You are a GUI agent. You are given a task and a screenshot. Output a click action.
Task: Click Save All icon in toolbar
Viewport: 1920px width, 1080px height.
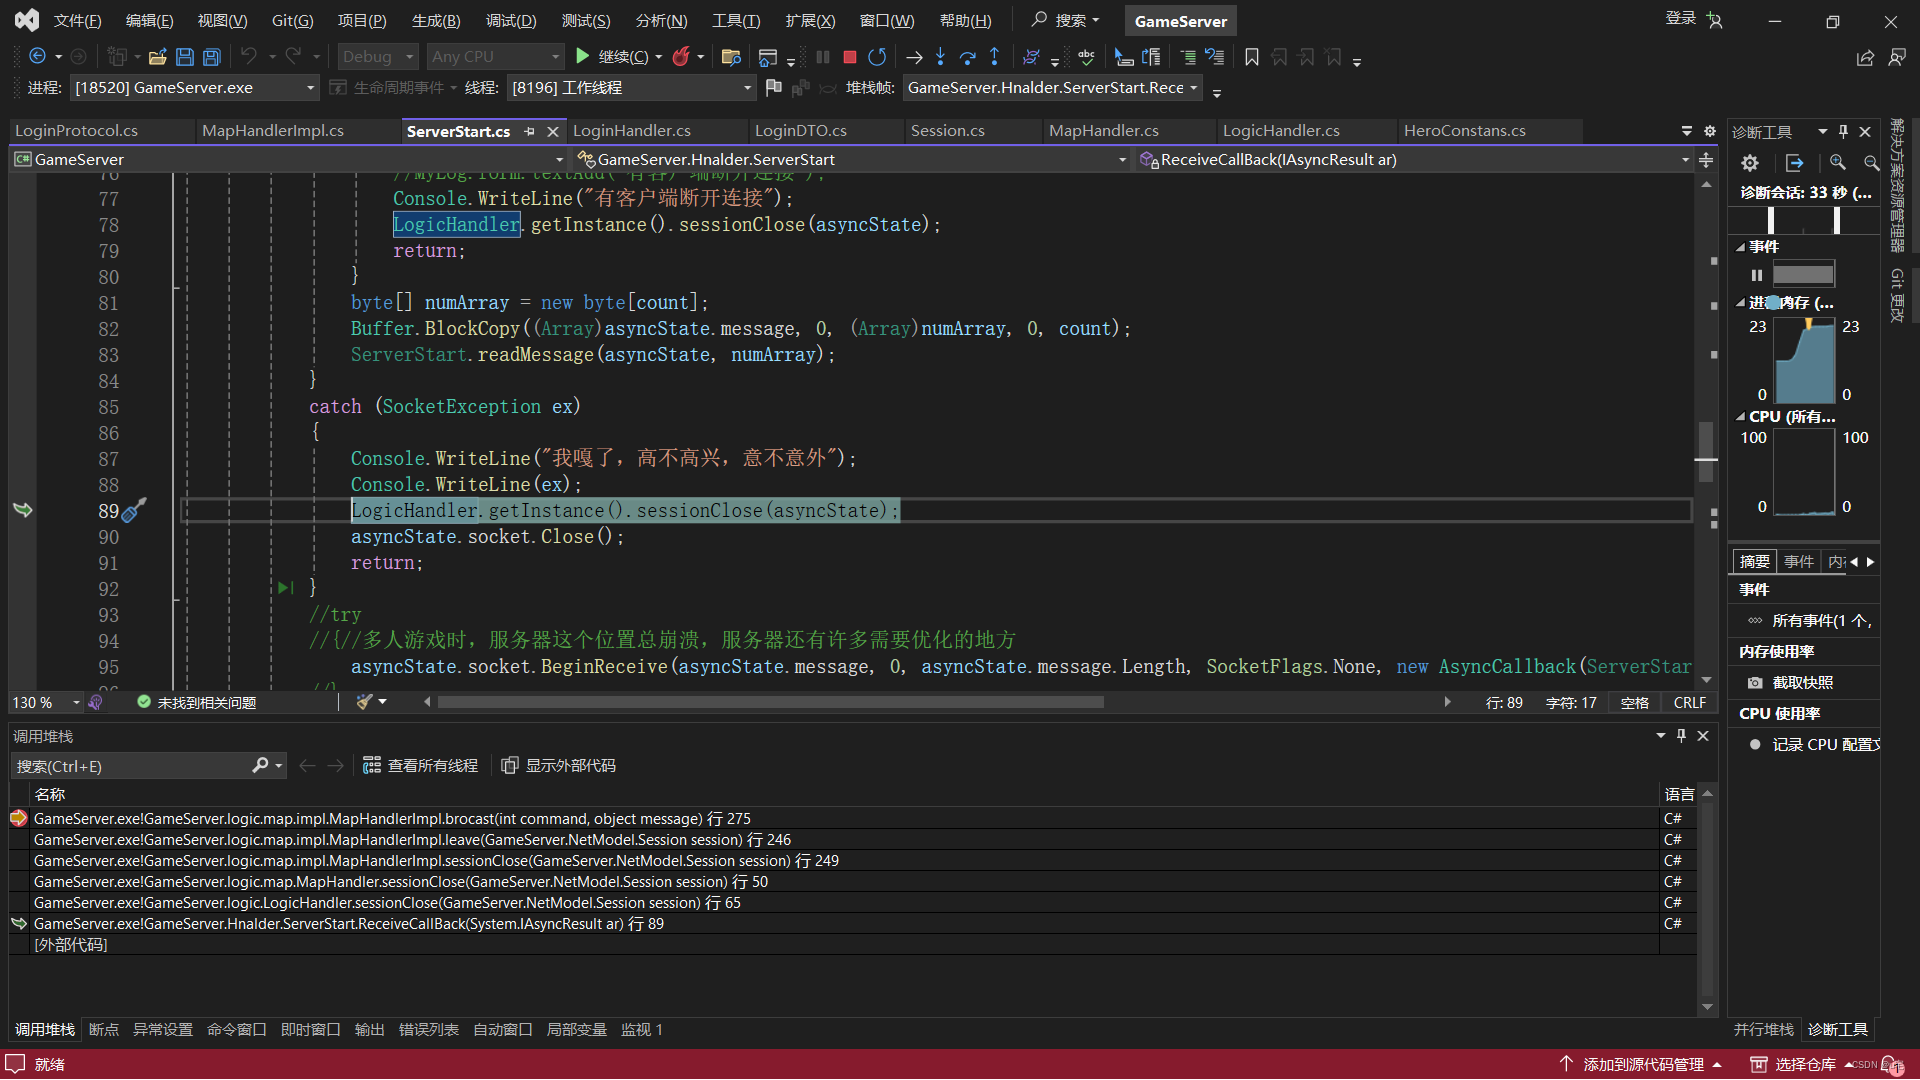point(211,57)
